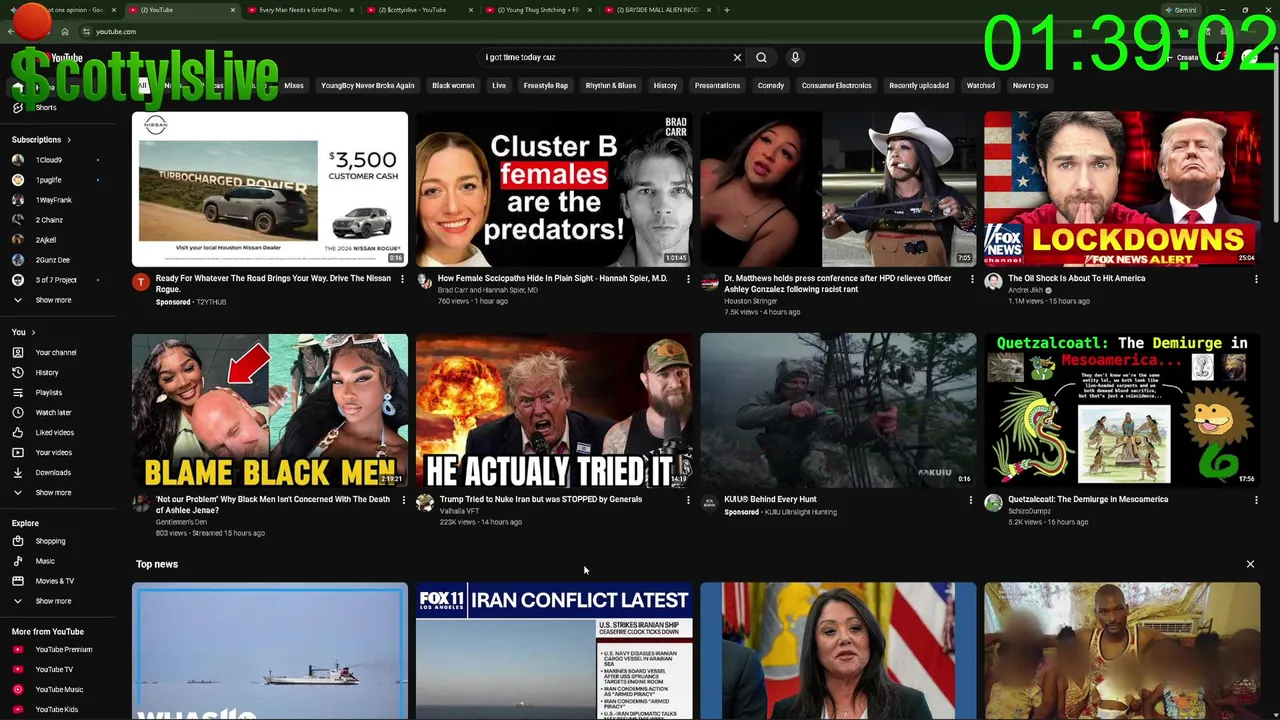This screenshot has height=720, width=1280.
Task: Open Liked videos
Action: point(54,432)
